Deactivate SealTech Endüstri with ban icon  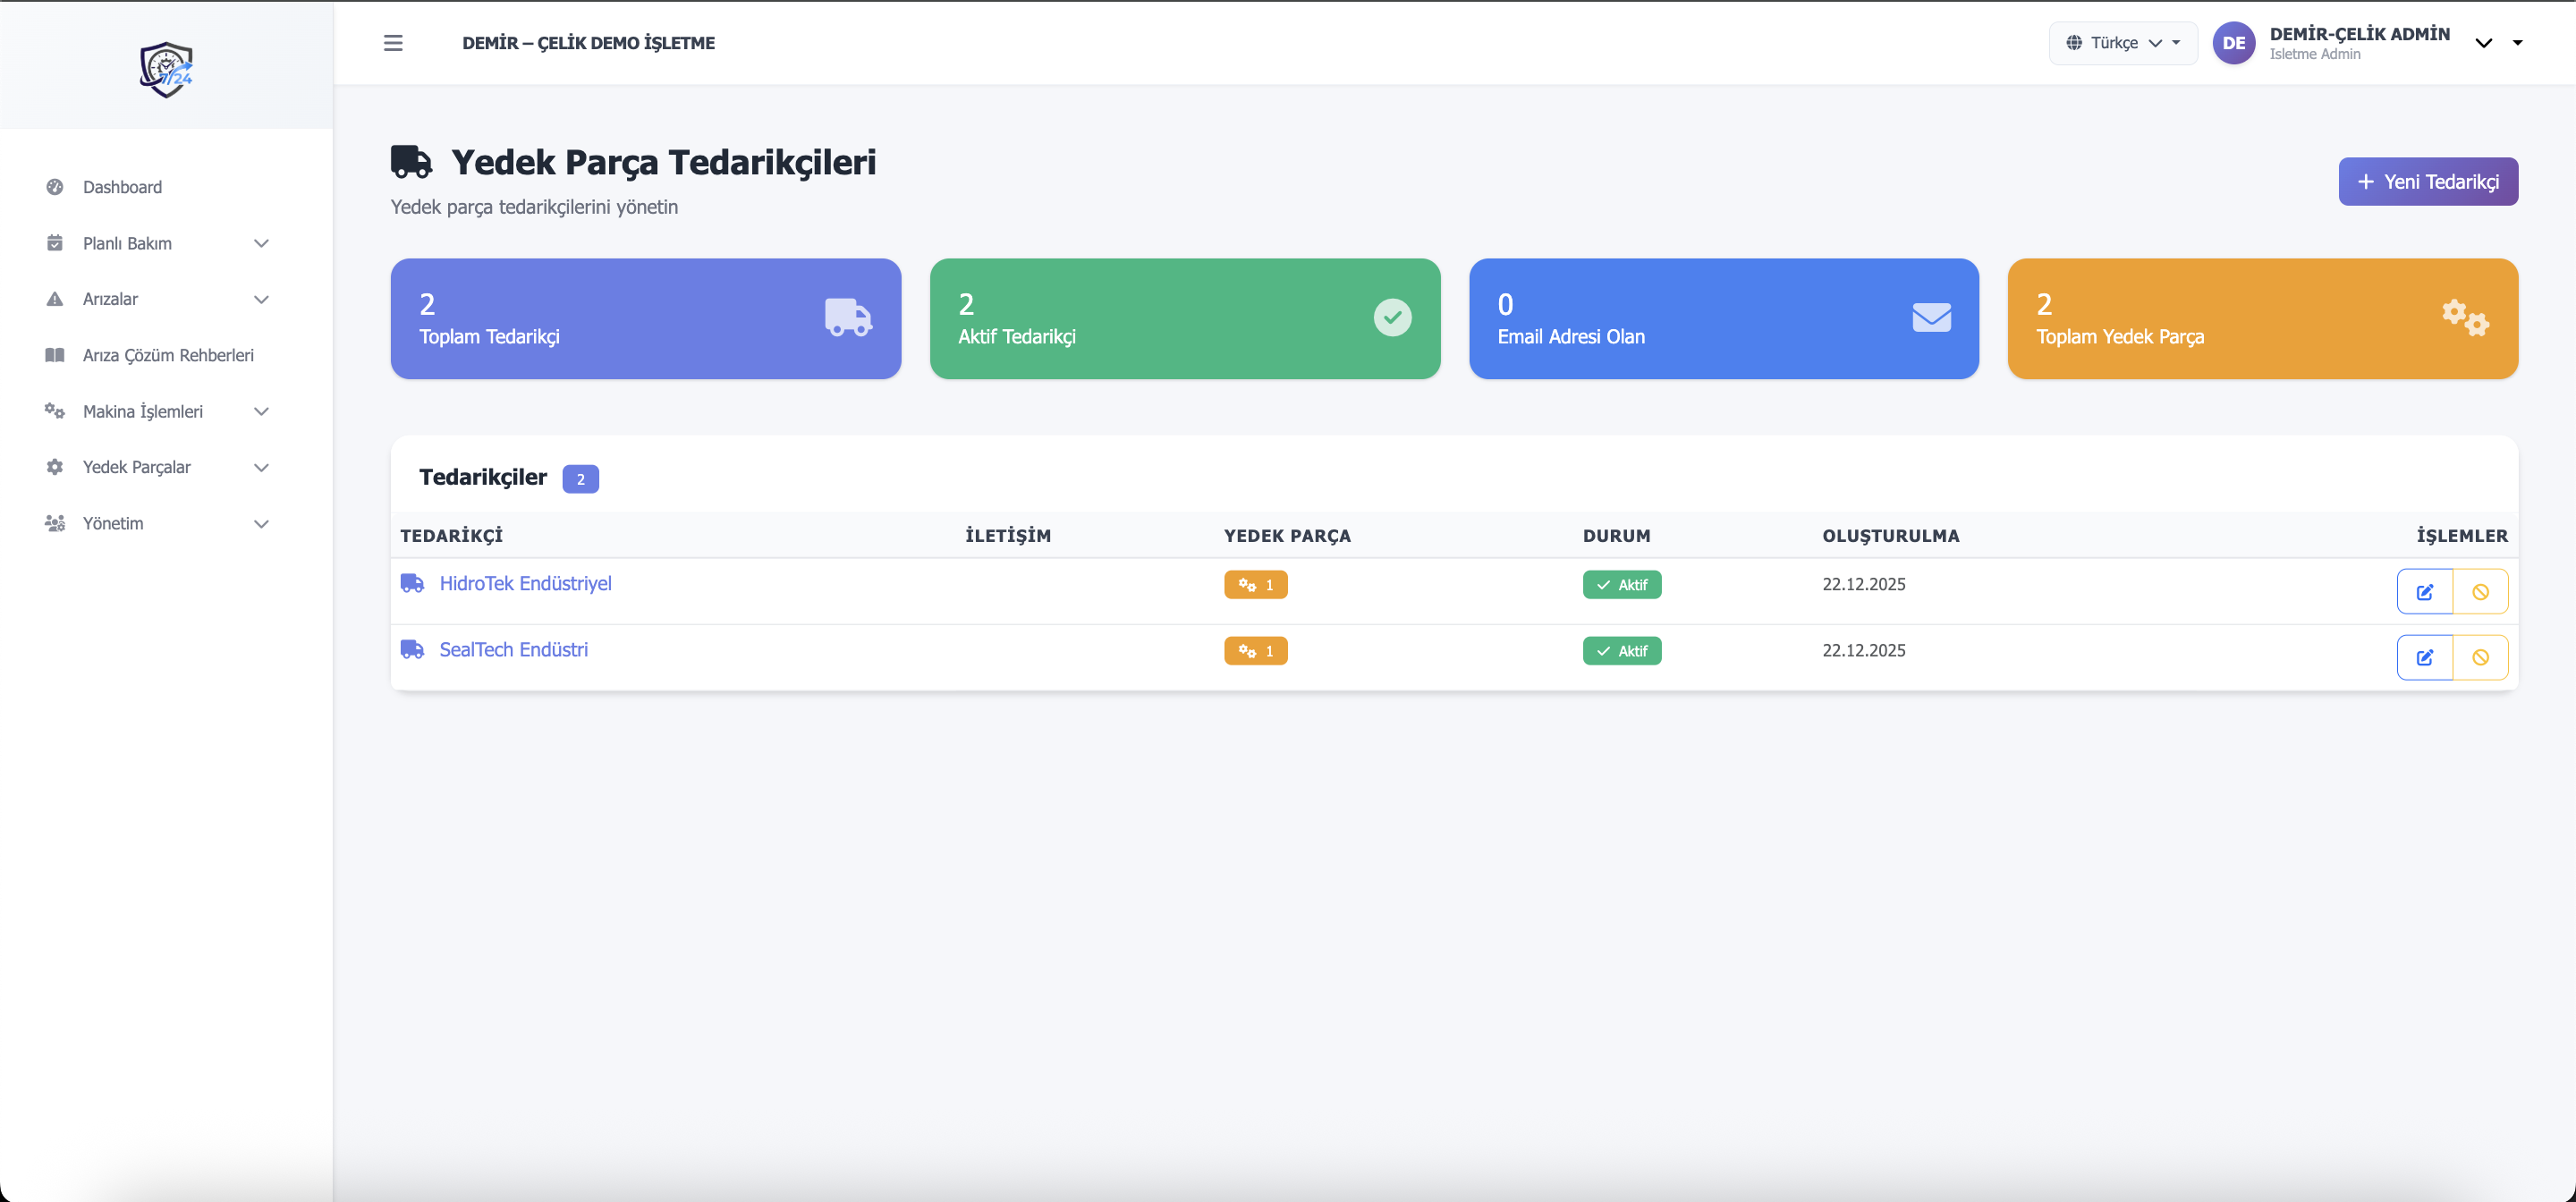click(2480, 657)
